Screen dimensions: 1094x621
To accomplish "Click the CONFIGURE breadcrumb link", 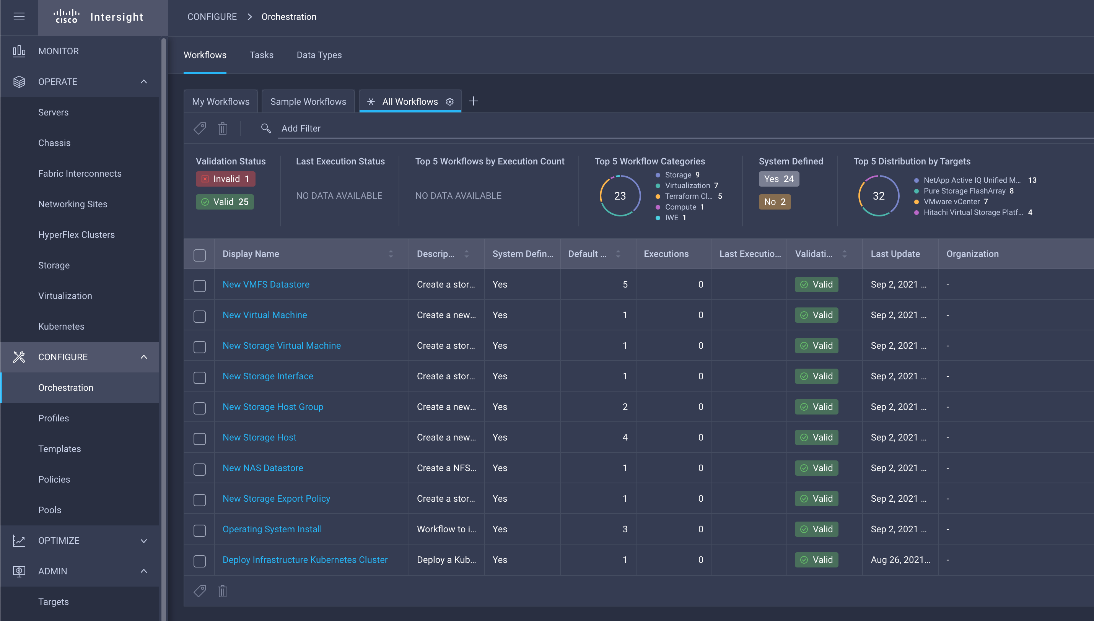I will click(212, 17).
